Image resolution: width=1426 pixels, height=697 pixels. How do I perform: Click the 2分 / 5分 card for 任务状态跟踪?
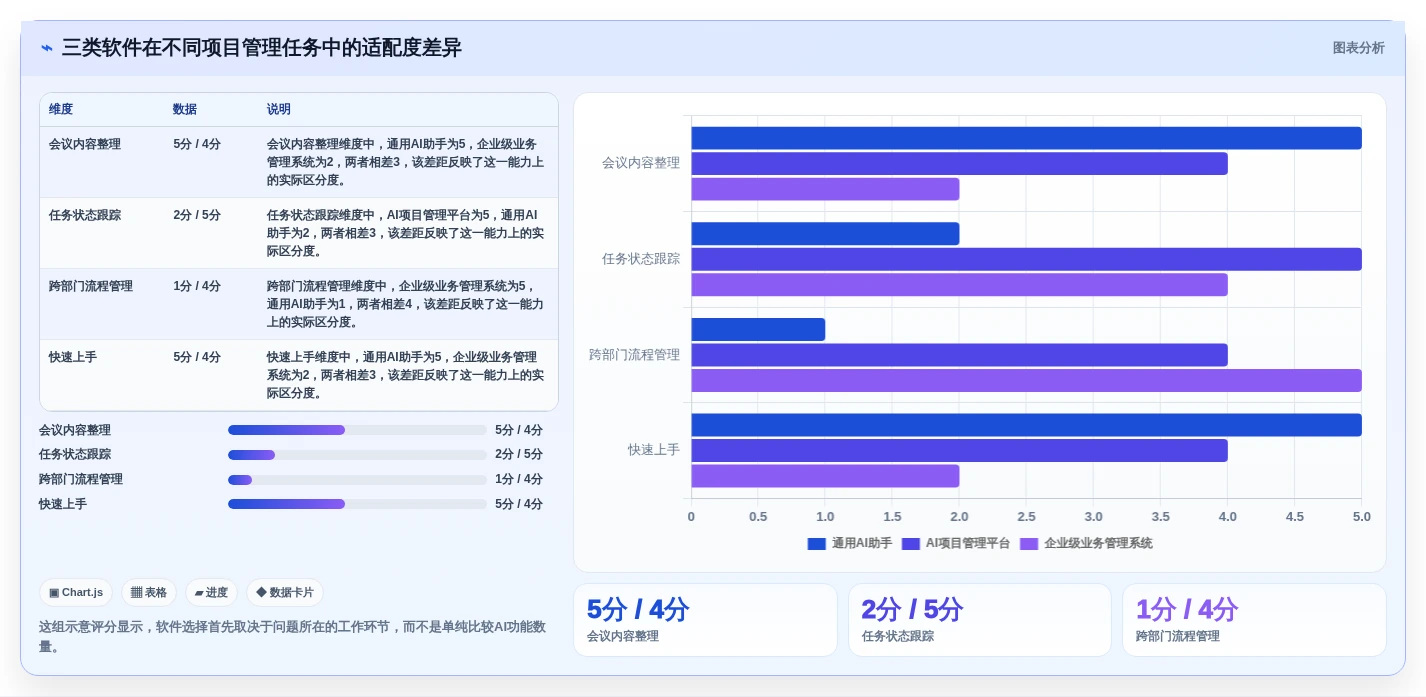click(980, 620)
